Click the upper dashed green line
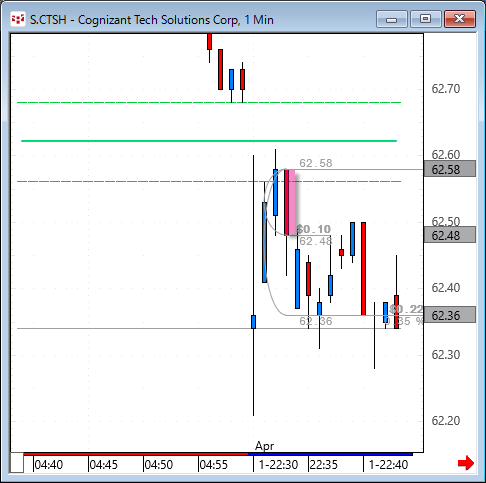486x483 pixels. (209, 102)
